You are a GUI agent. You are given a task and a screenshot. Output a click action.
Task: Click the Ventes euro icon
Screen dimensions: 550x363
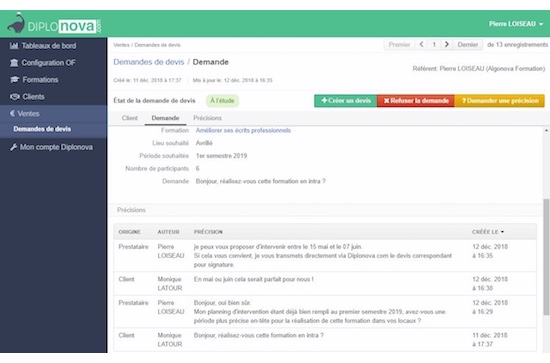point(13,113)
